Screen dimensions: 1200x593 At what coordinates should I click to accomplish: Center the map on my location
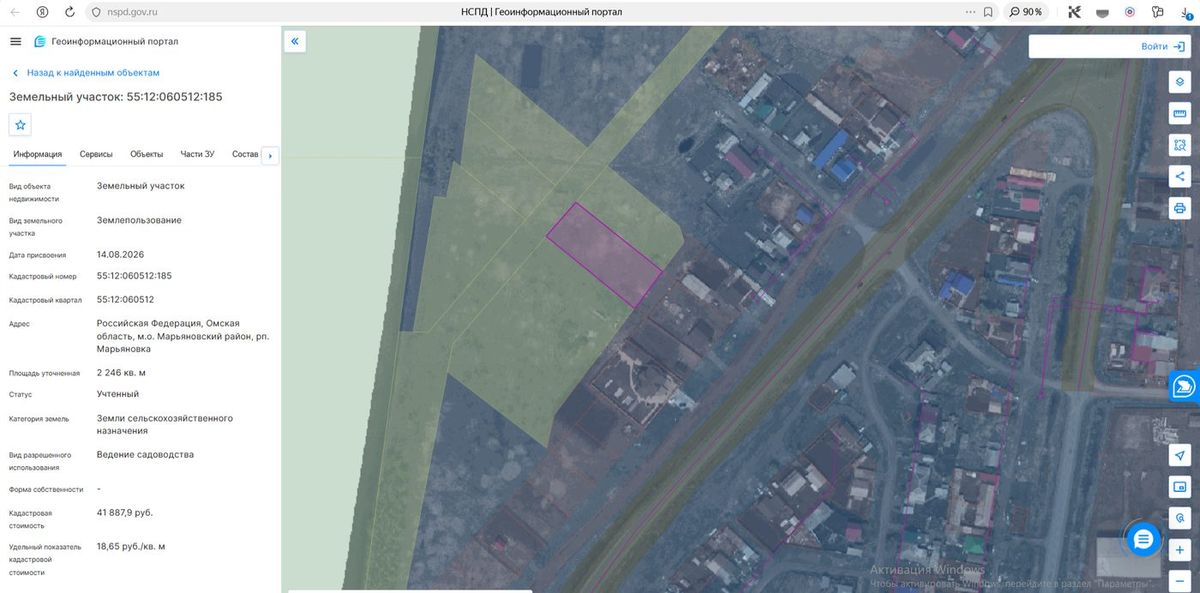click(1180, 455)
